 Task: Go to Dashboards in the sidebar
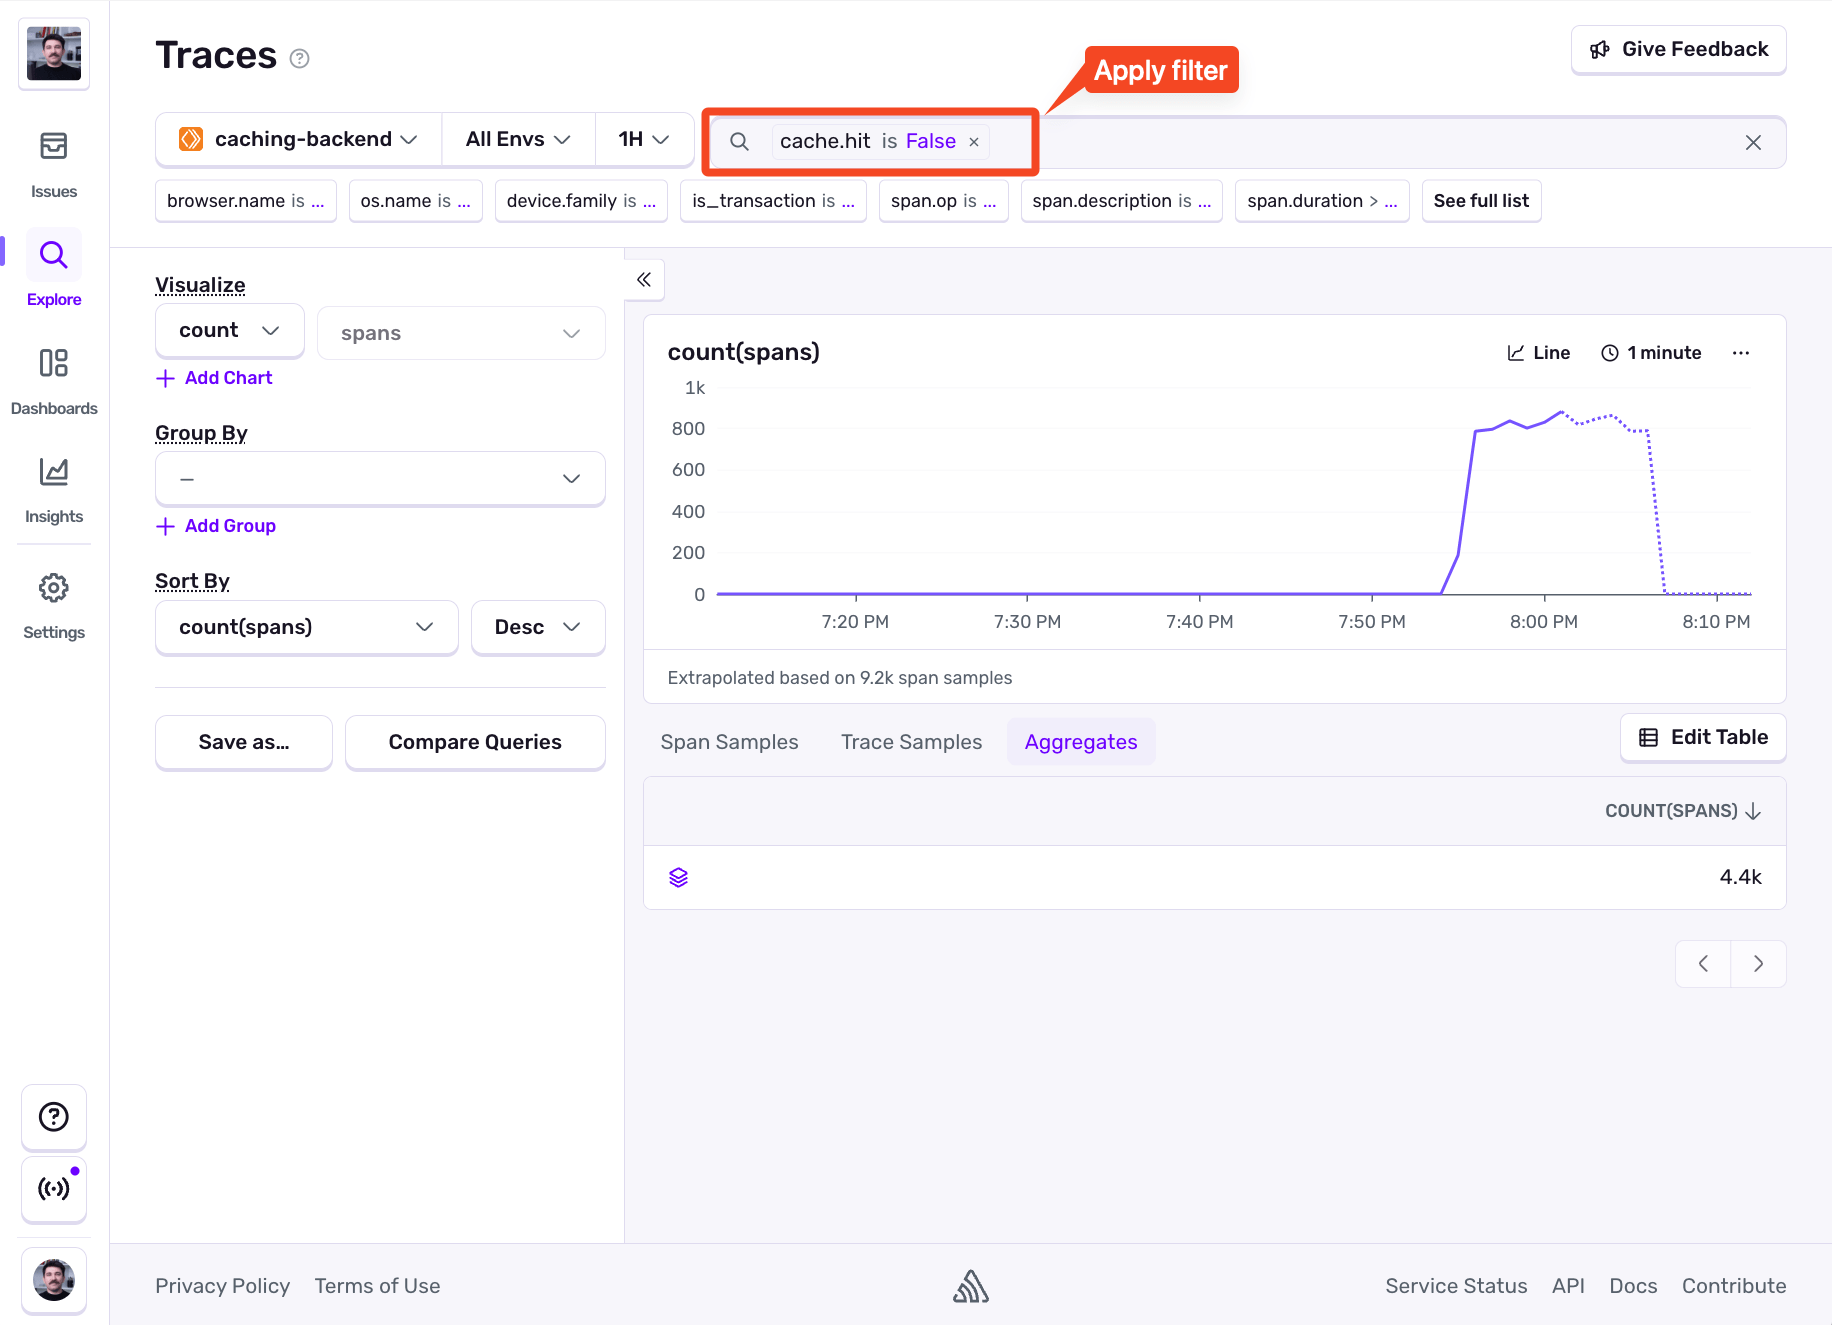[54, 380]
